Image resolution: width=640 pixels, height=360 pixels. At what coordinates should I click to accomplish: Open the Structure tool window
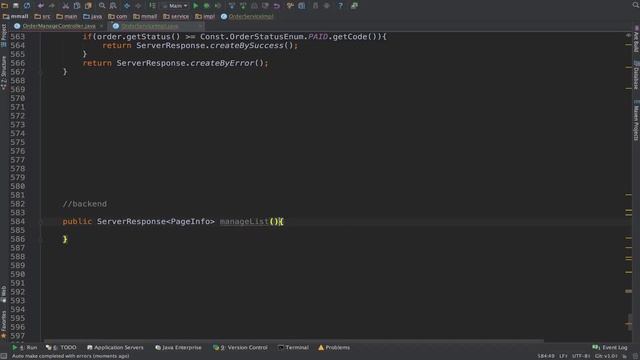[x=4, y=73]
